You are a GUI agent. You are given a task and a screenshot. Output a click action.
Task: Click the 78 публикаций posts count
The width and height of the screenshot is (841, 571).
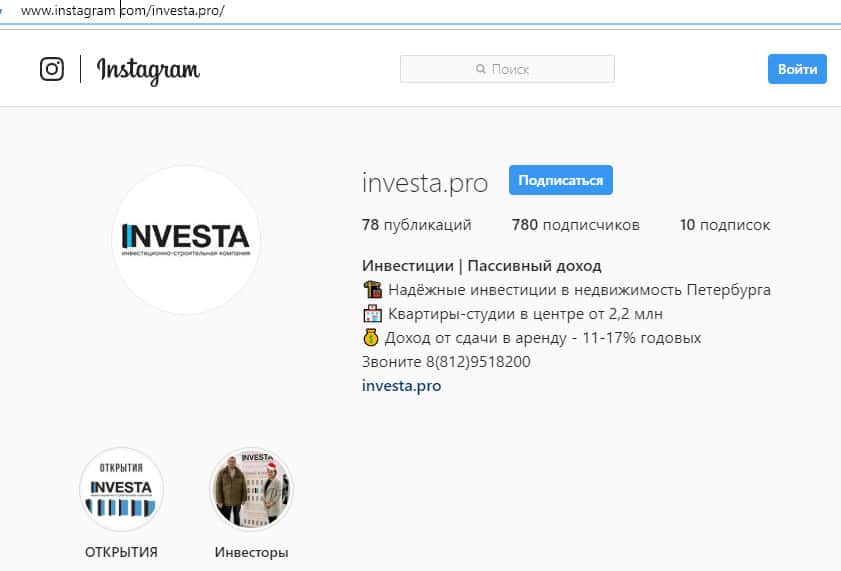(x=417, y=225)
